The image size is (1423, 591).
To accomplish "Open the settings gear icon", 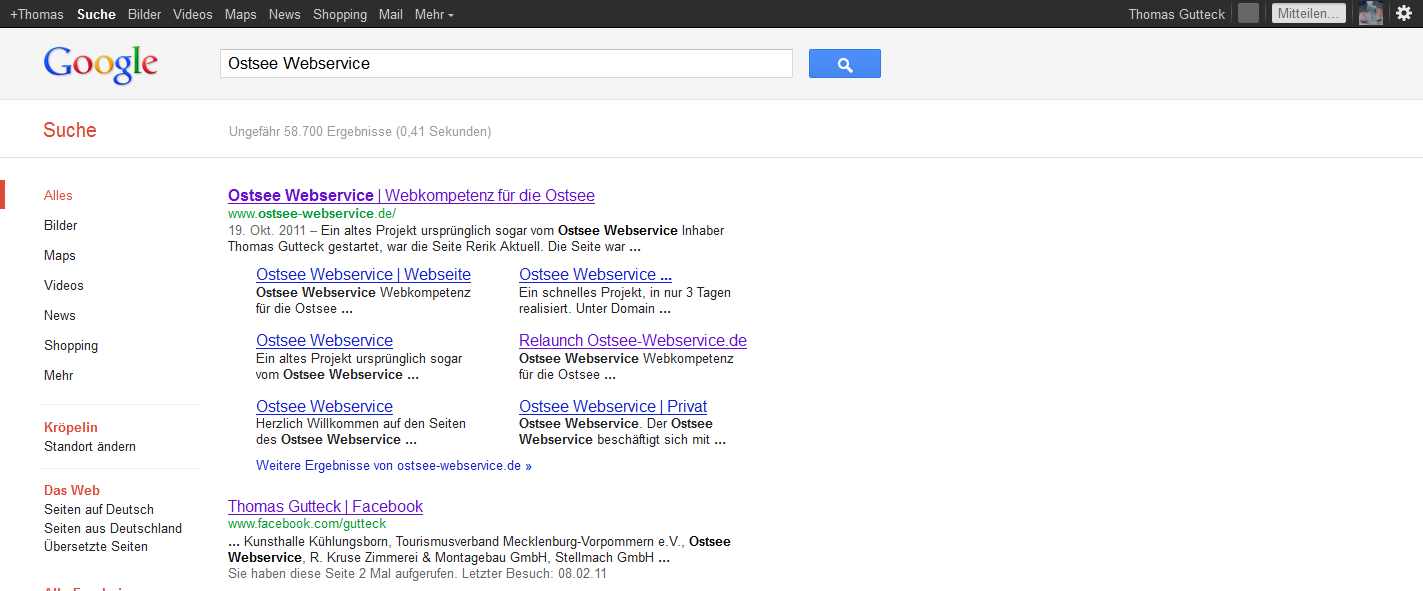I will [x=1403, y=13].
